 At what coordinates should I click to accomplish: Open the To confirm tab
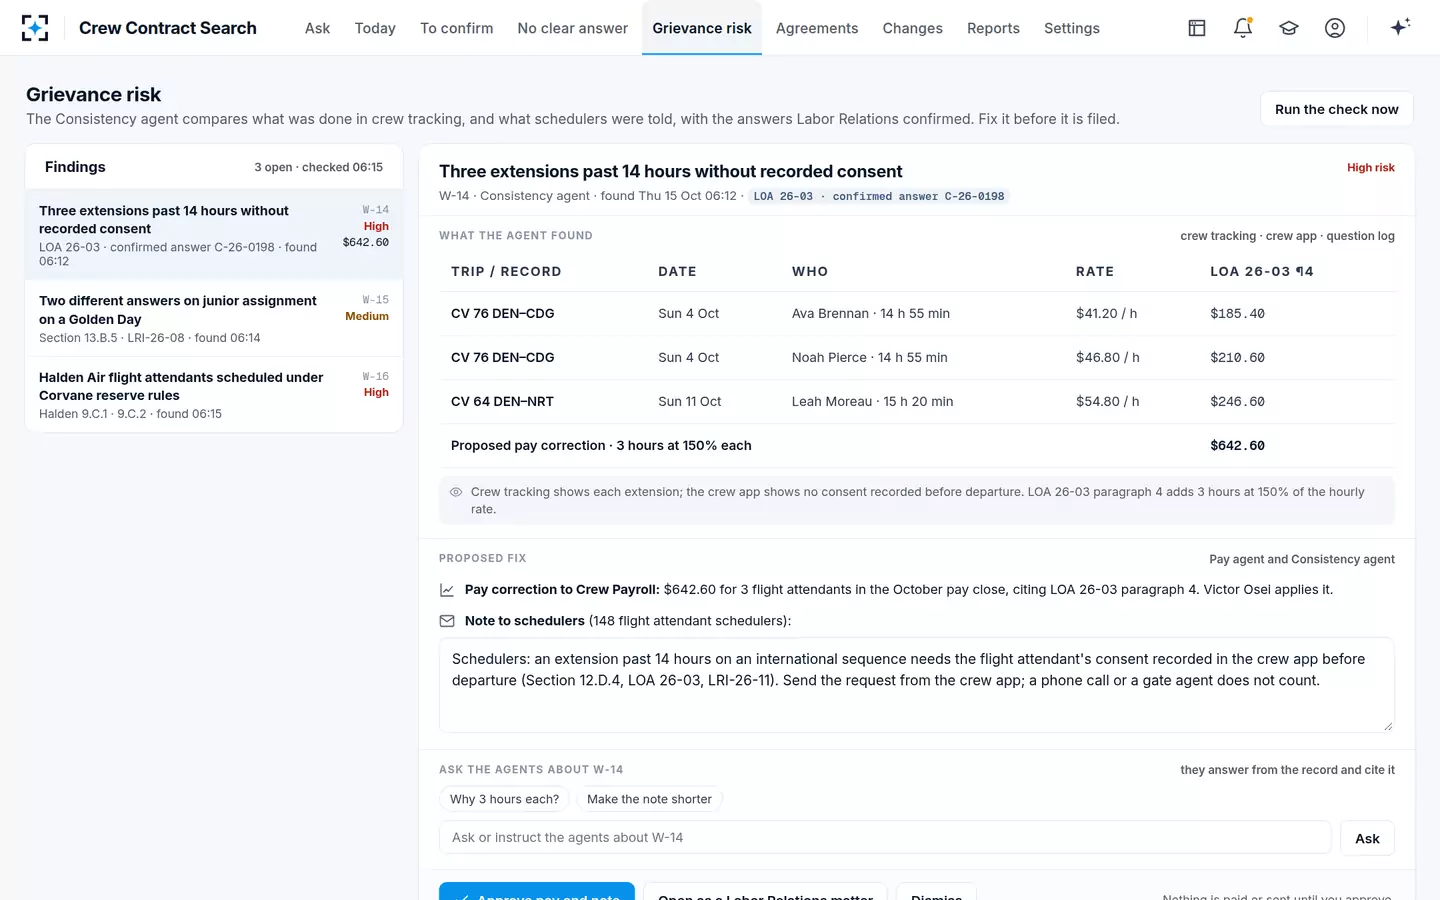click(x=456, y=28)
